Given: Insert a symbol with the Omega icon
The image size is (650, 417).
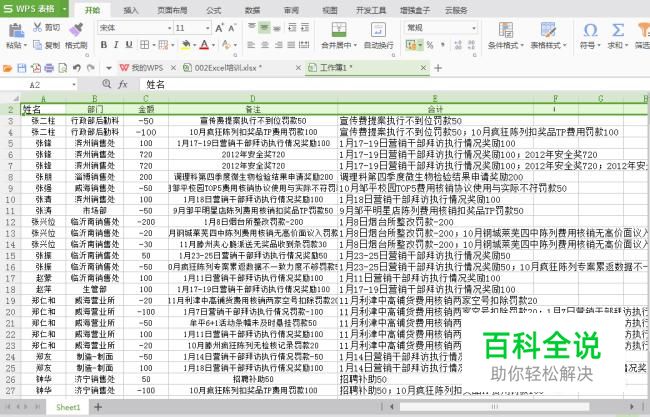Looking at the screenshot, I should 590,30.
